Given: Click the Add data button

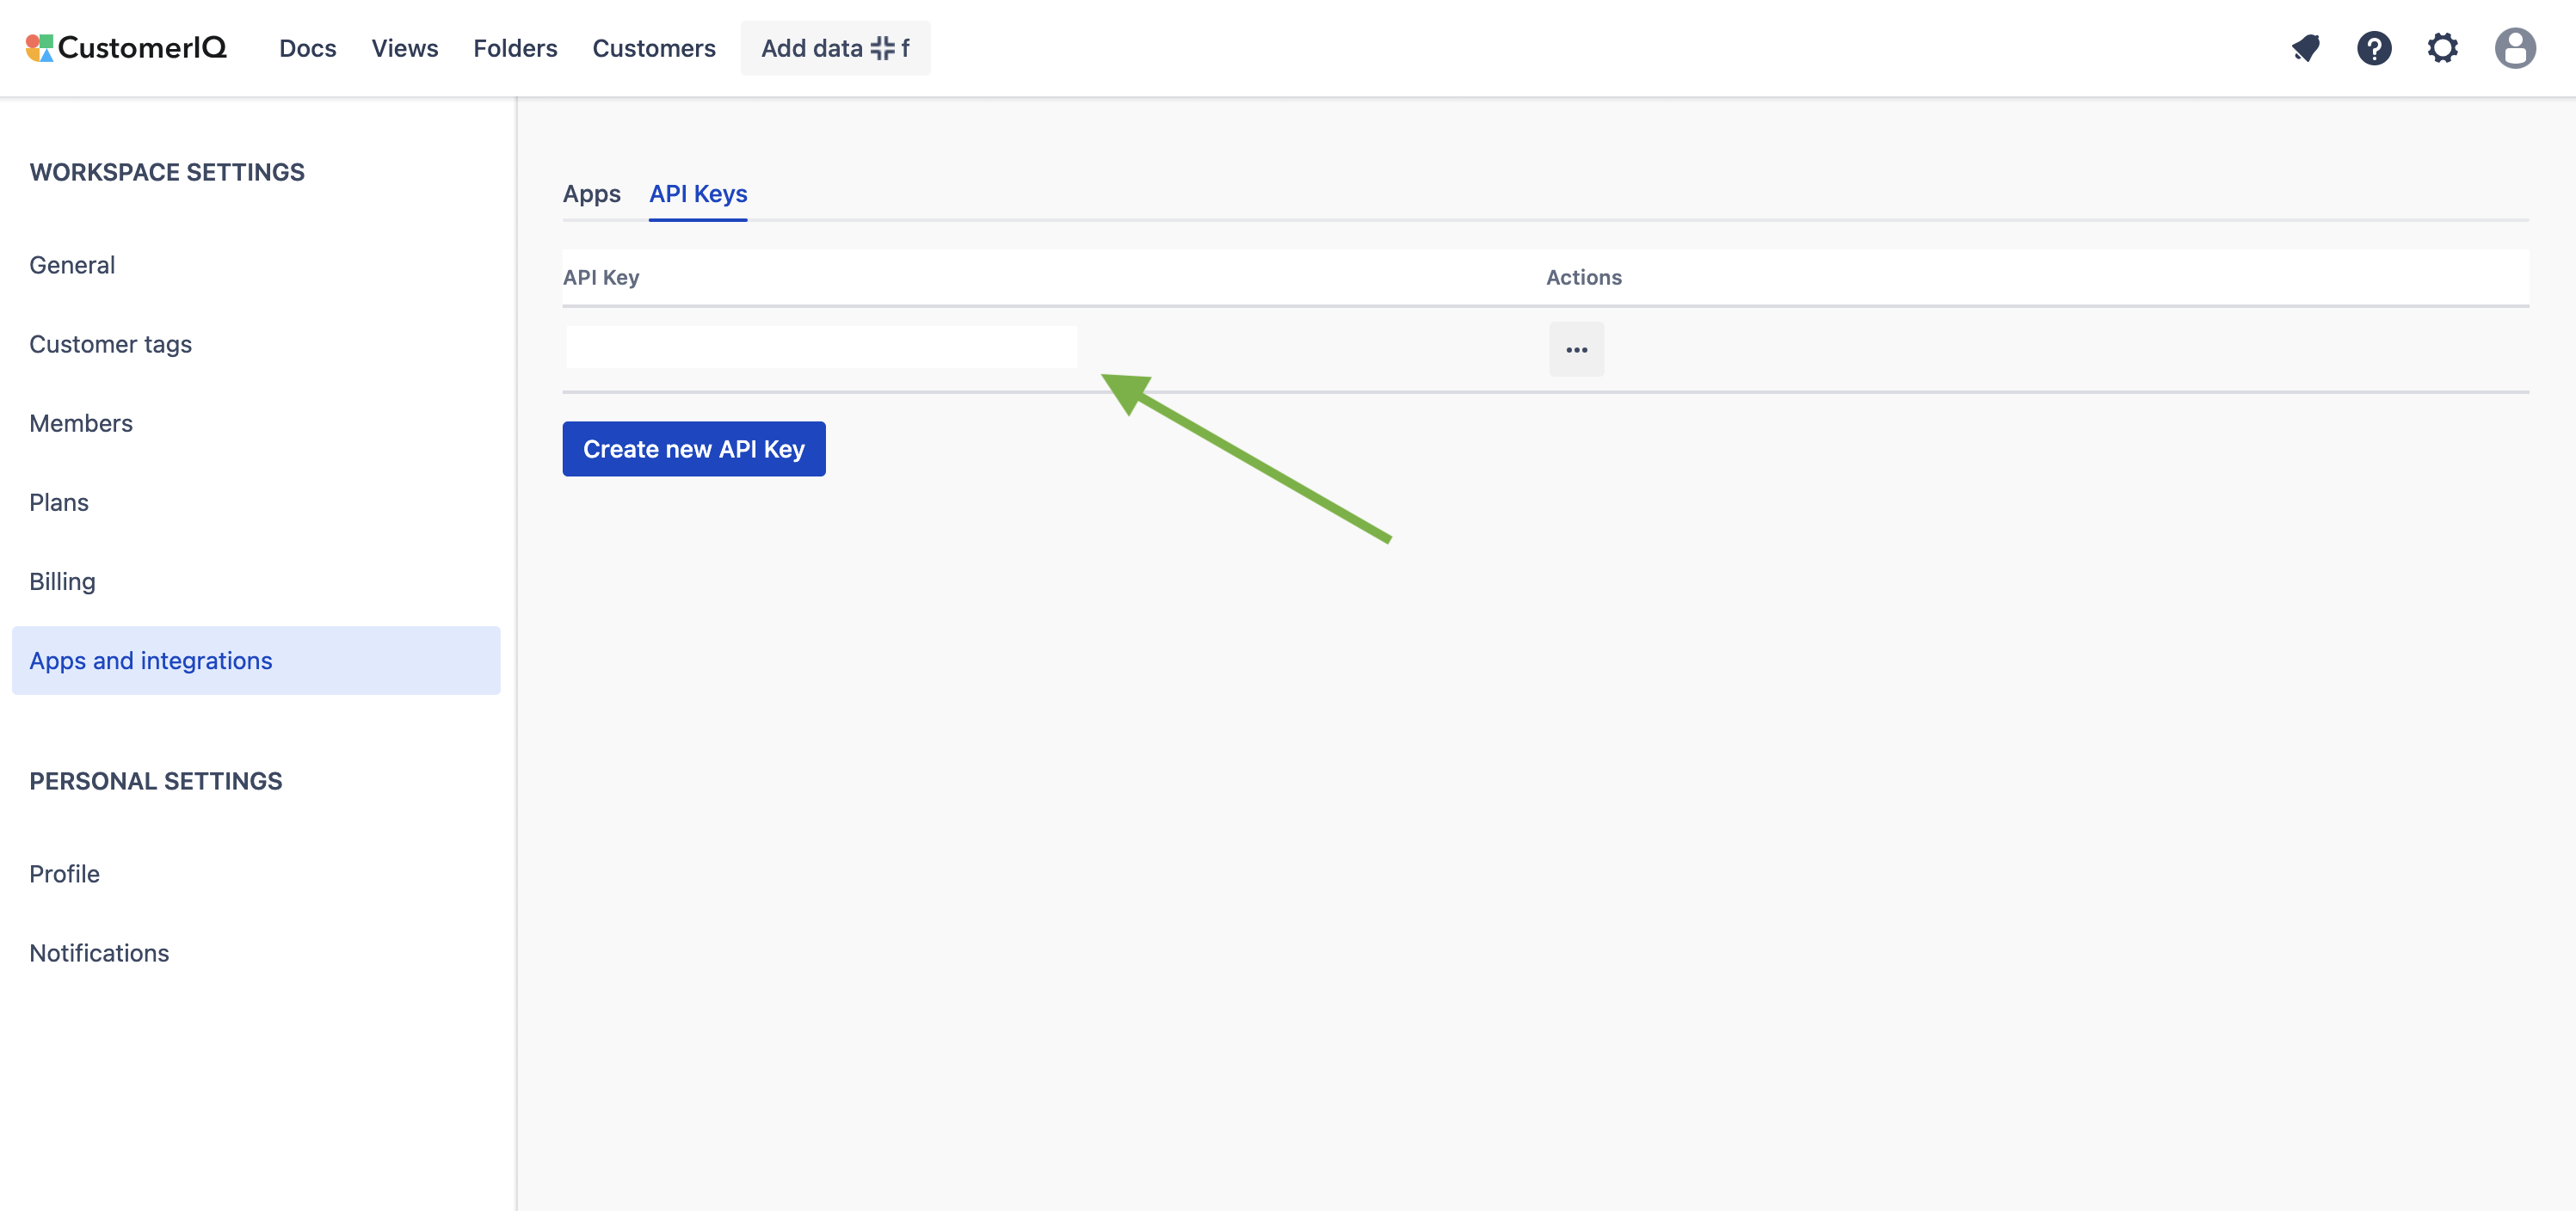Looking at the screenshot, I should coord(835,48).
